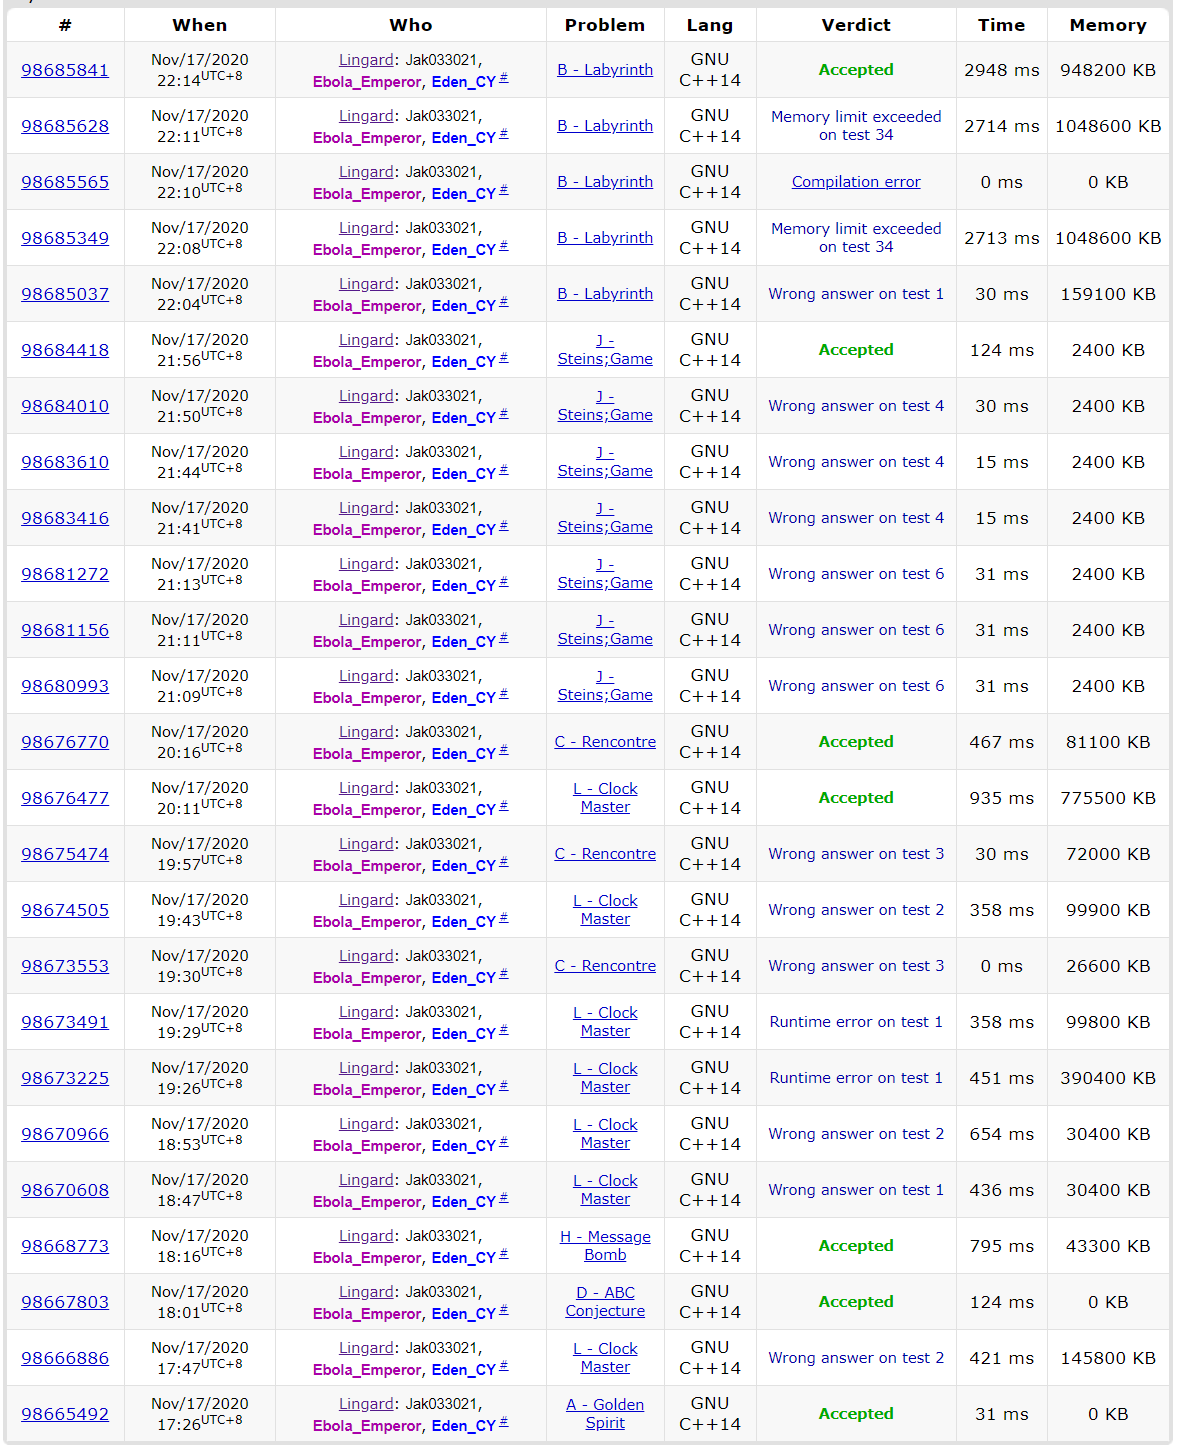Image resolution: width=1178 pixels, height=1450 pixels.
Task: Open submission 98684418
Action: tap(65, 350)
